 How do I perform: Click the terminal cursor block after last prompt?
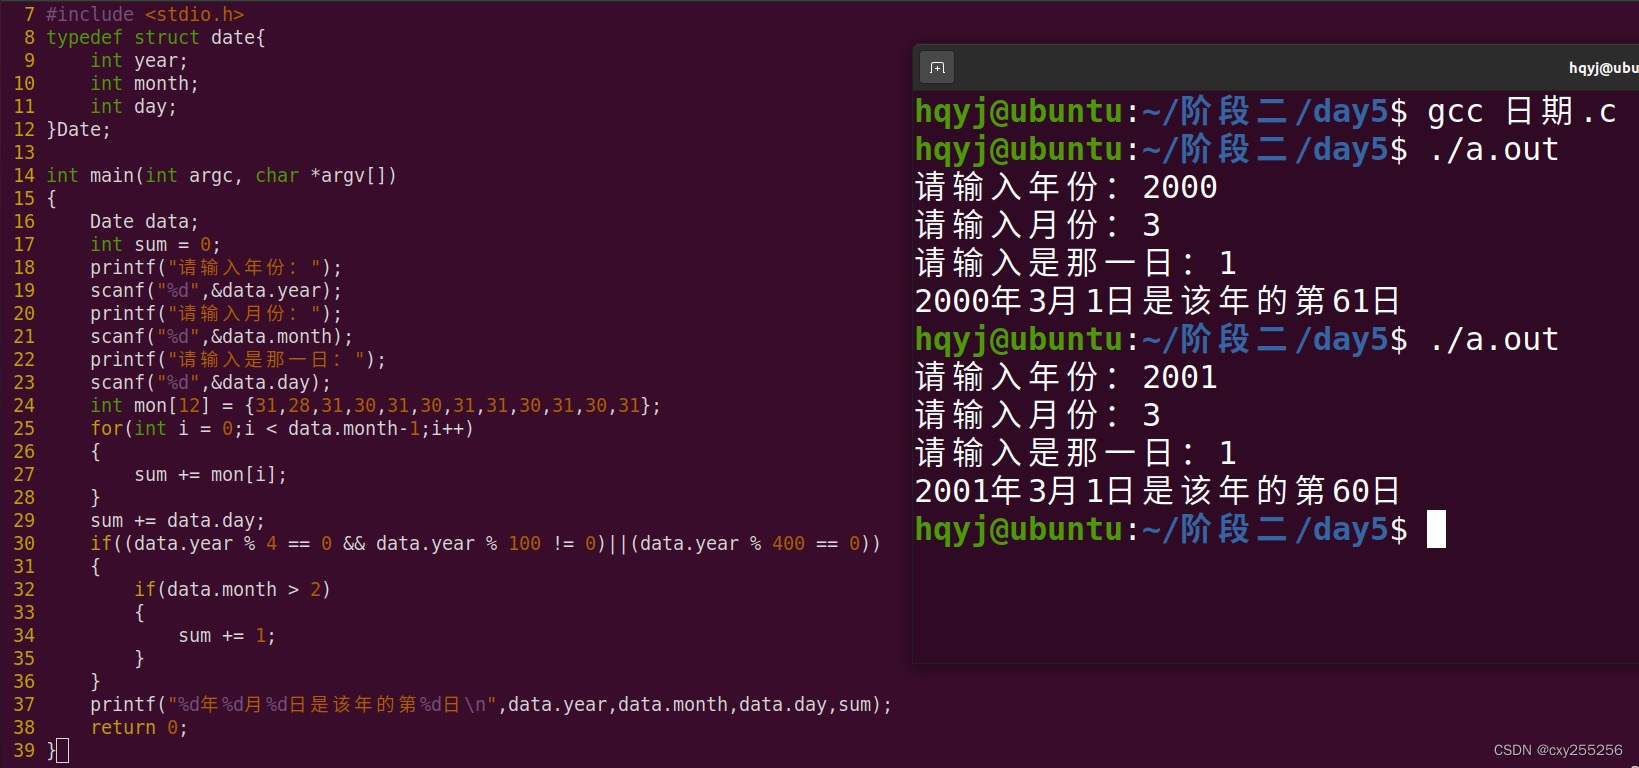(1436, 529)
